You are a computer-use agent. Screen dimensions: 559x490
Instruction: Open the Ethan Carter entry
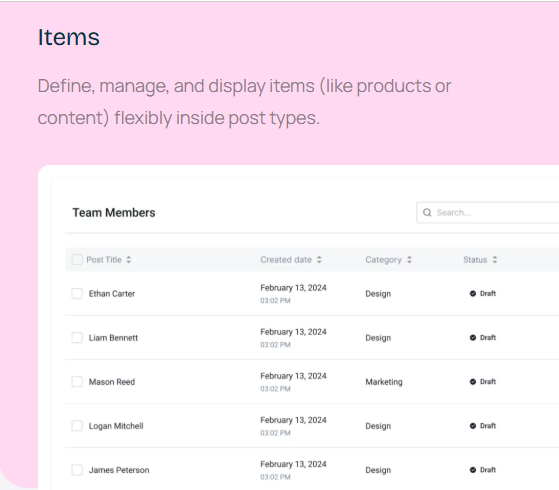112,294
